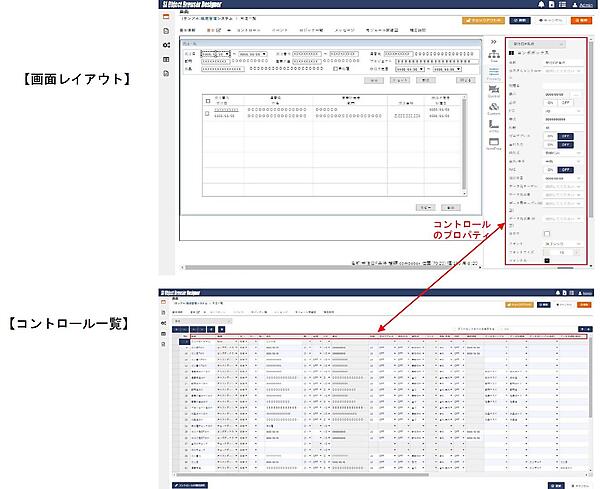Screen dimensions: 600x489
Task: Choose the Custom tool icon
Action: 494,109
